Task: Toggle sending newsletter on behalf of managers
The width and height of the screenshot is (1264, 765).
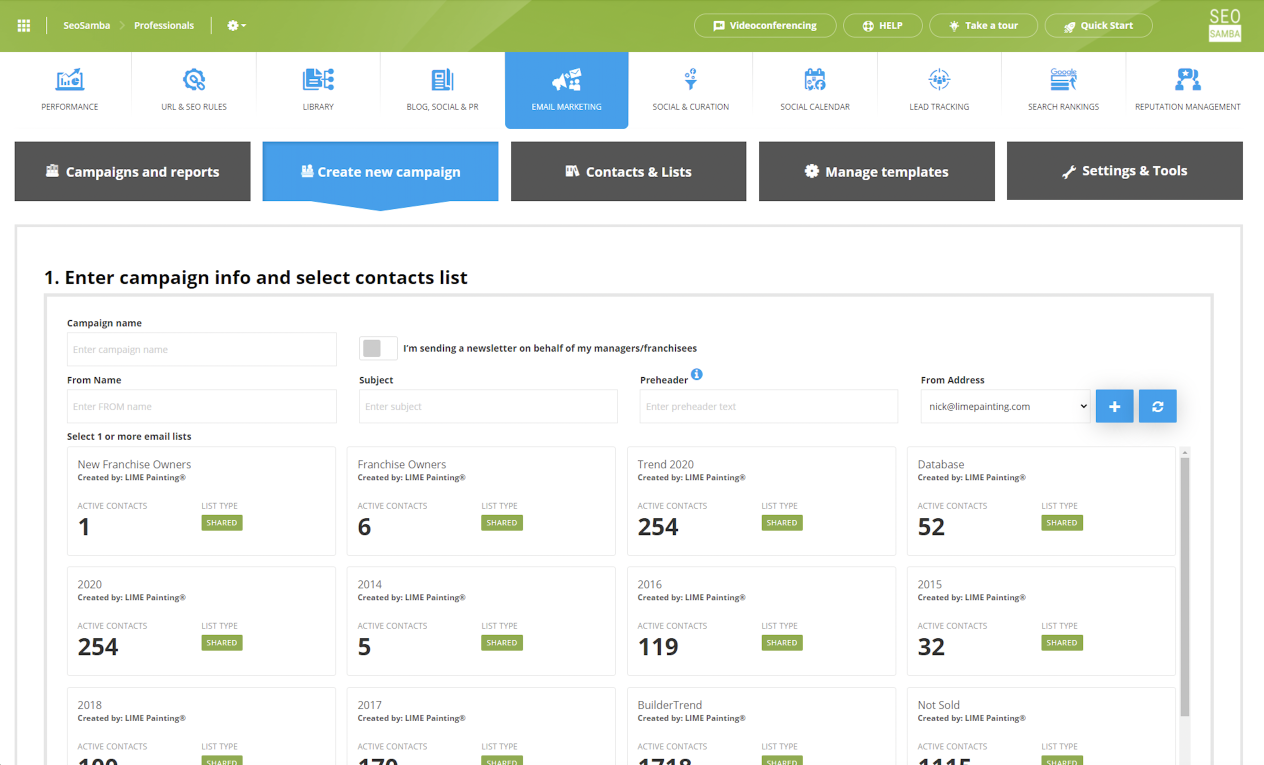Action: (378, 348)
